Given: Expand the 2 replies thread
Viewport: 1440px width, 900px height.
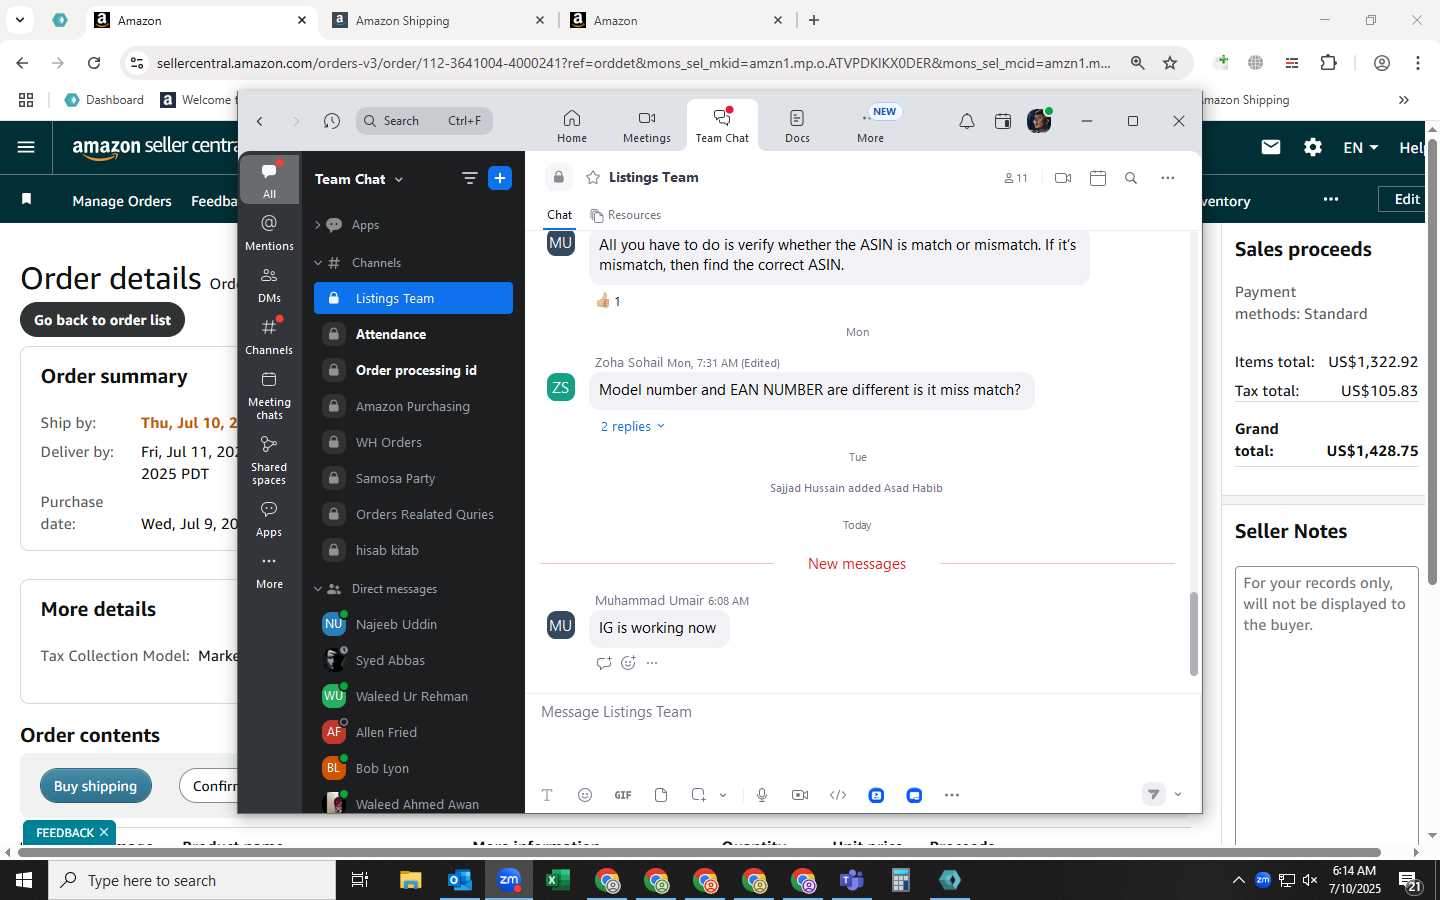Looking at the screenshot, I should [x=632, y=426].
